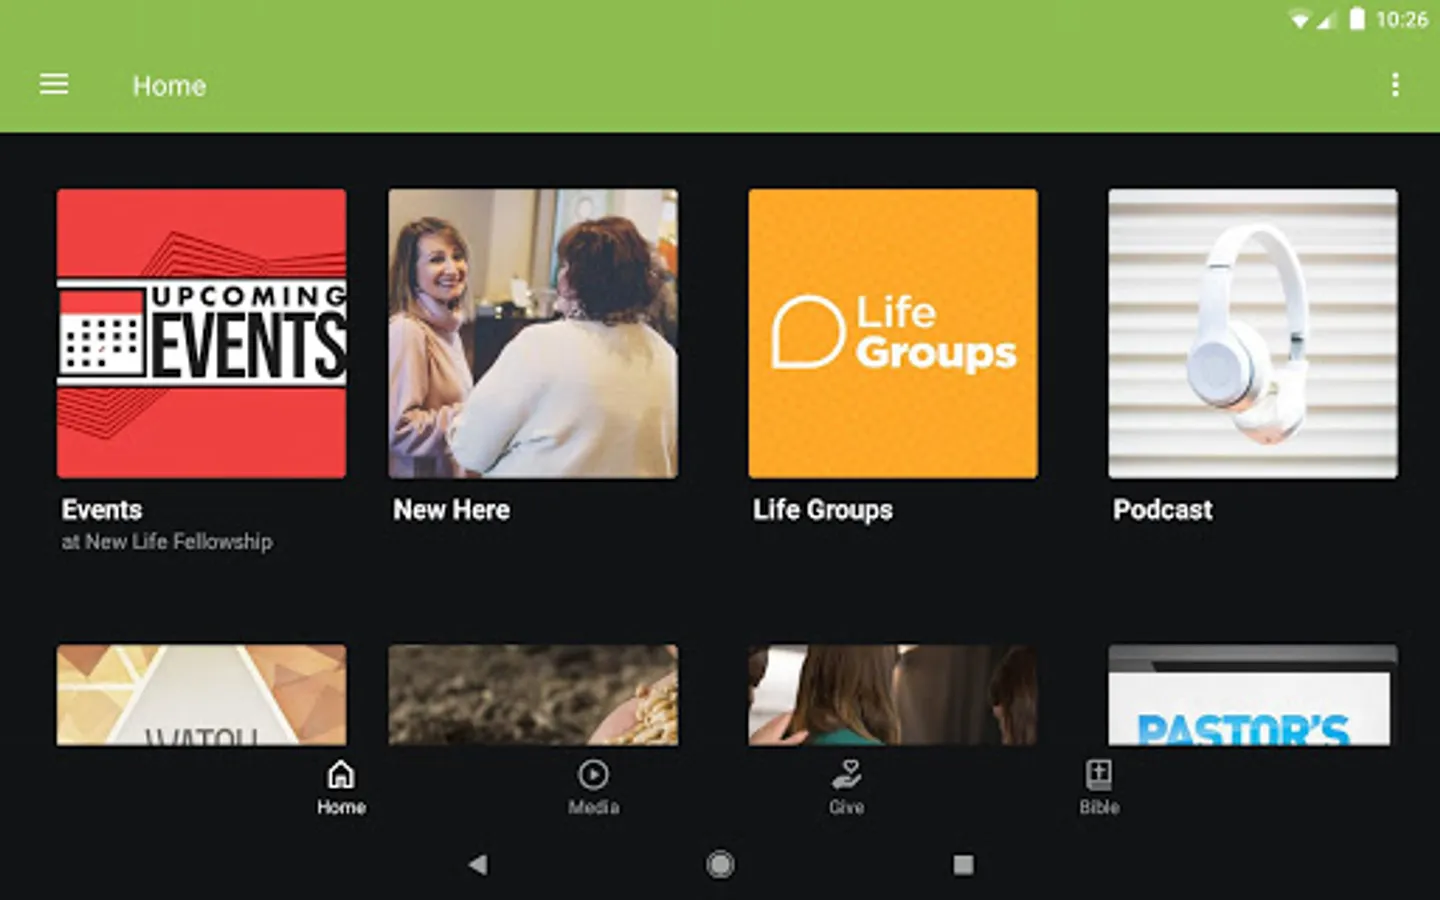Tap the Give hand-heart icon

coord(847,775)
